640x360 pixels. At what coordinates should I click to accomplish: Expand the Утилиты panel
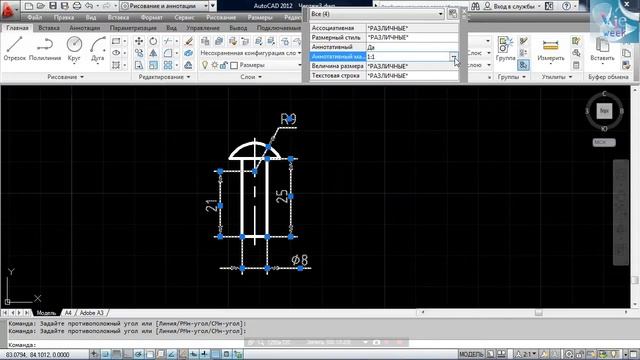(x=557, y=77)
